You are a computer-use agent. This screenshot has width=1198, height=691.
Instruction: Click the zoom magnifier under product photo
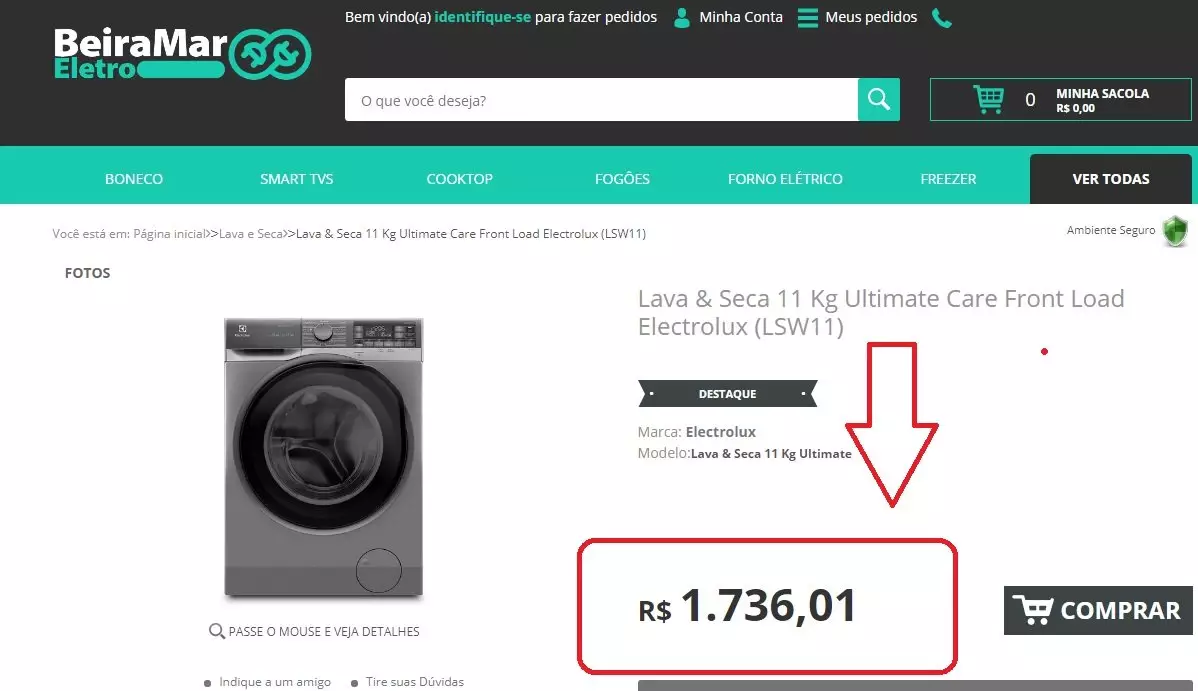click(216, 631)
